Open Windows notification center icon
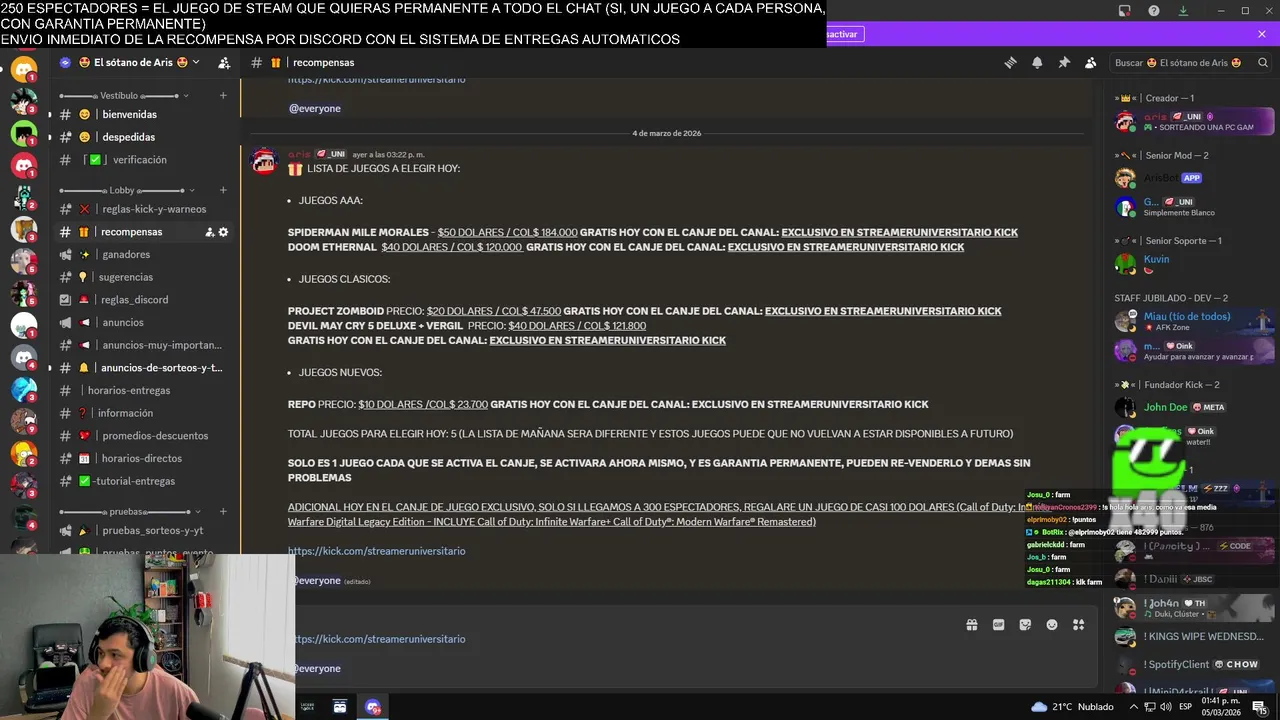Viewport: 1280px width, 720px height. (1259, 707)
